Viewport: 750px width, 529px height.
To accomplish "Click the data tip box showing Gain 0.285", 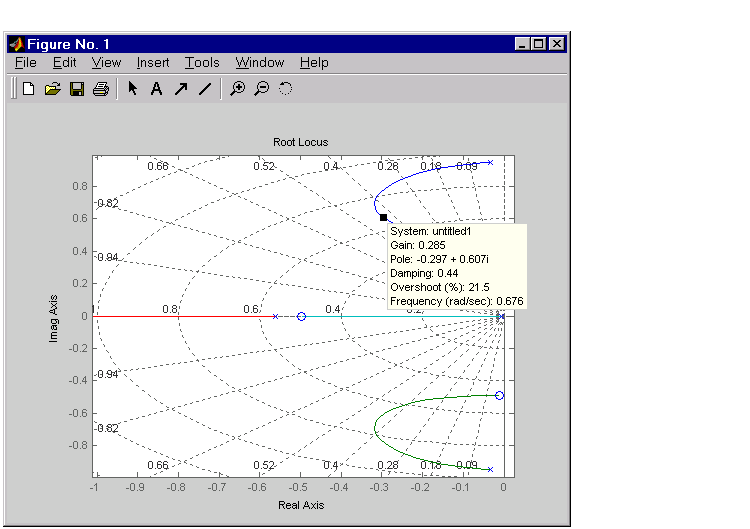I will pos(456,266).
